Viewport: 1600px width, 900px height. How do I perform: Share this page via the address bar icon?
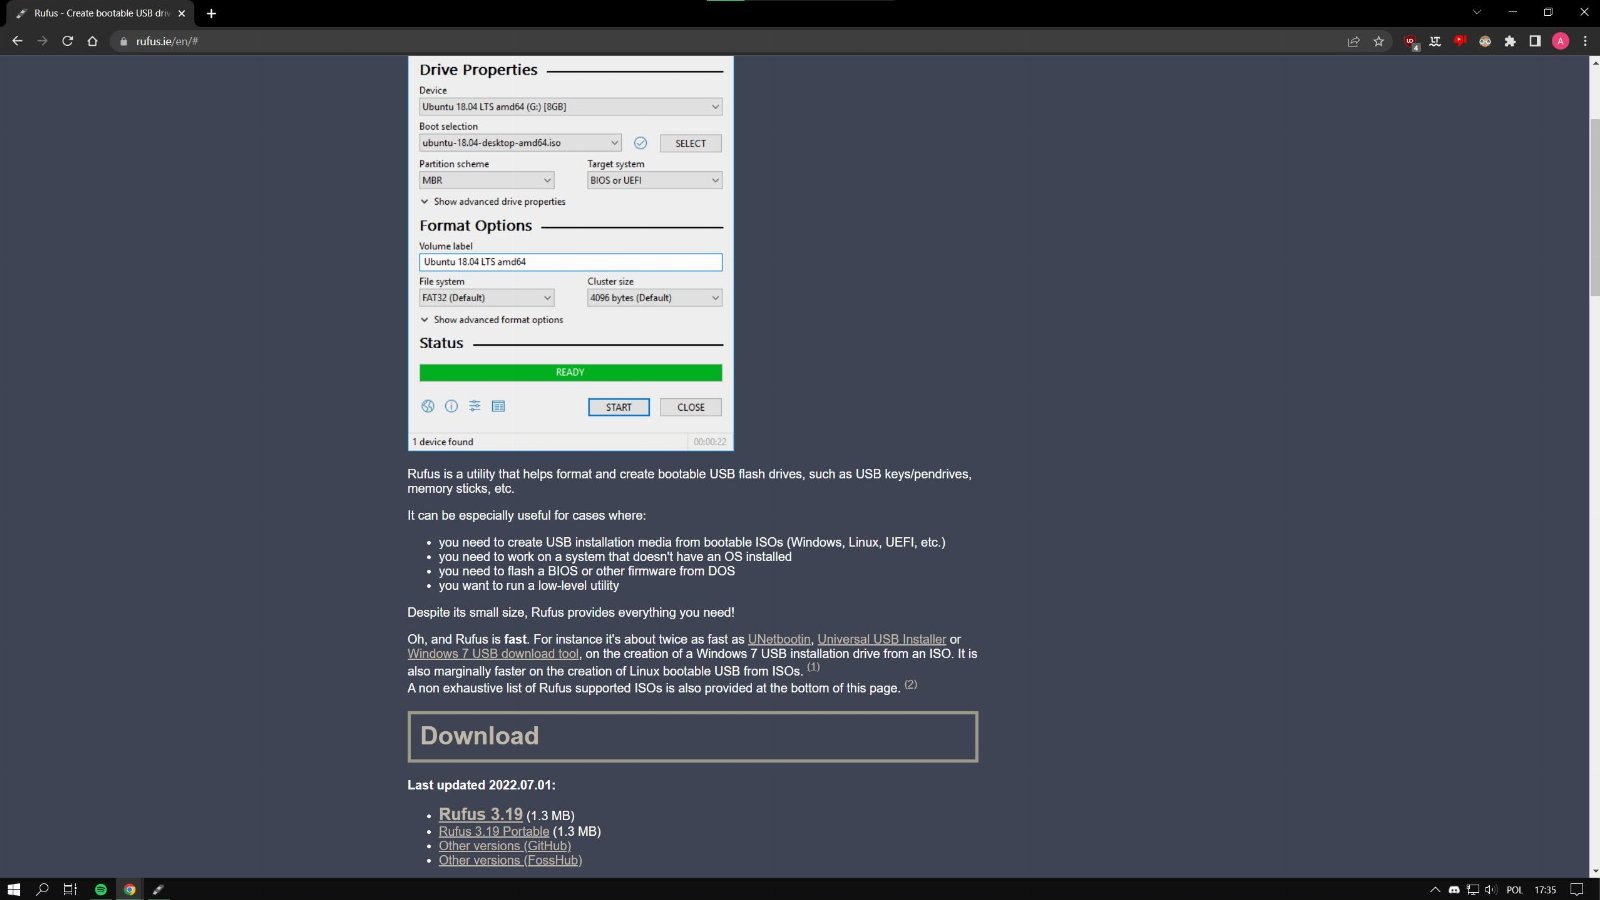point(1353,41)
